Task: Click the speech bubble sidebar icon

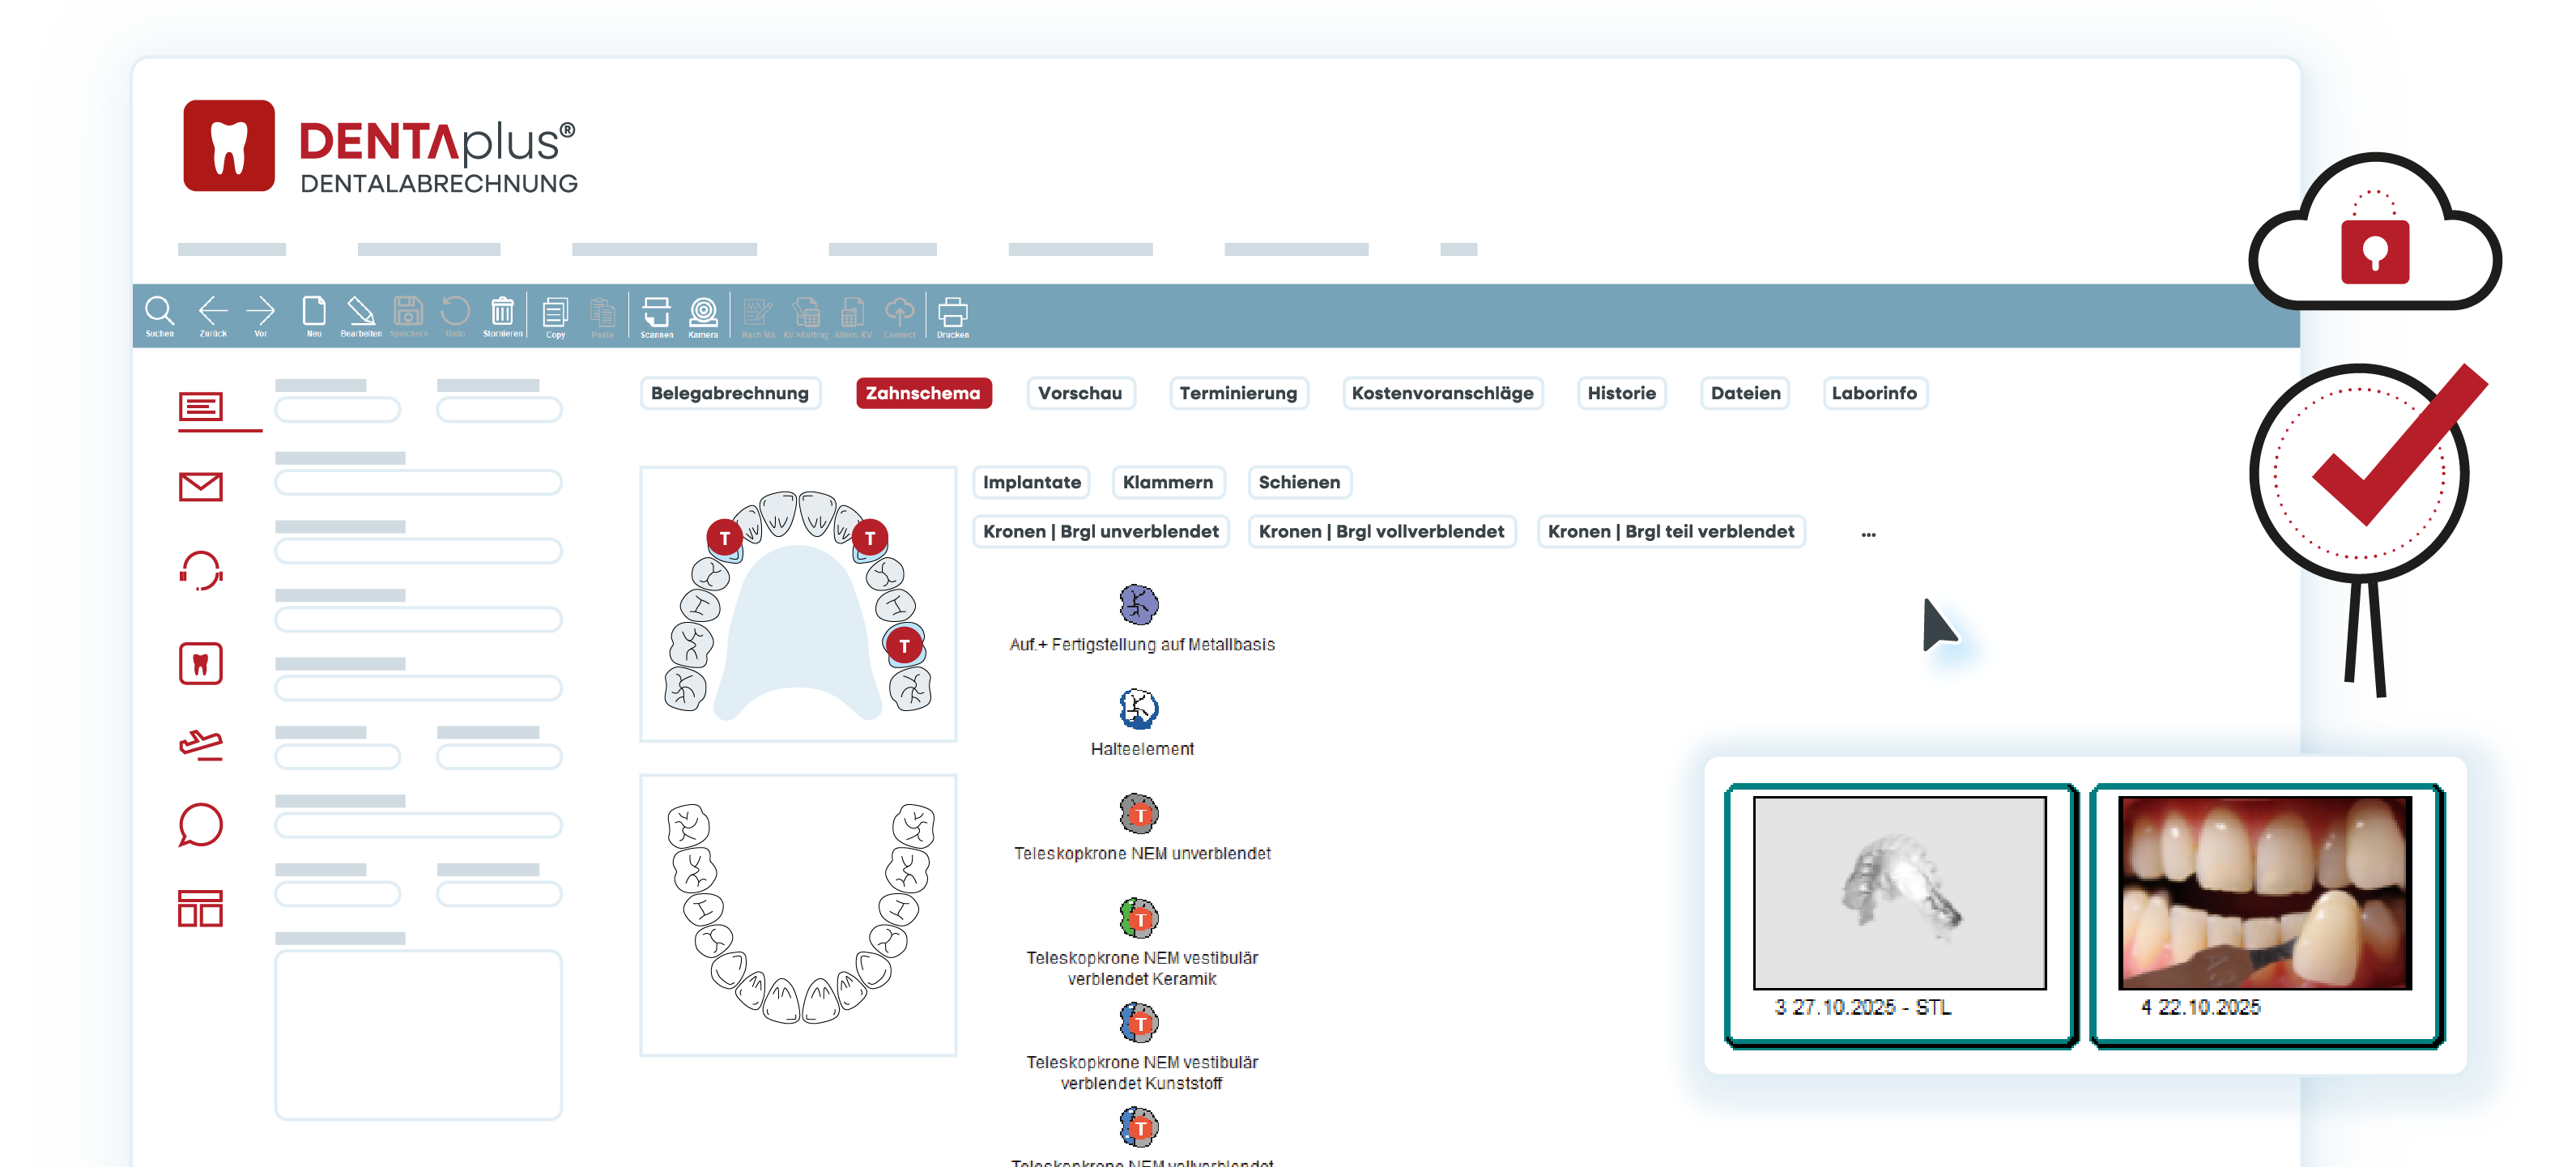Action: 200,825
